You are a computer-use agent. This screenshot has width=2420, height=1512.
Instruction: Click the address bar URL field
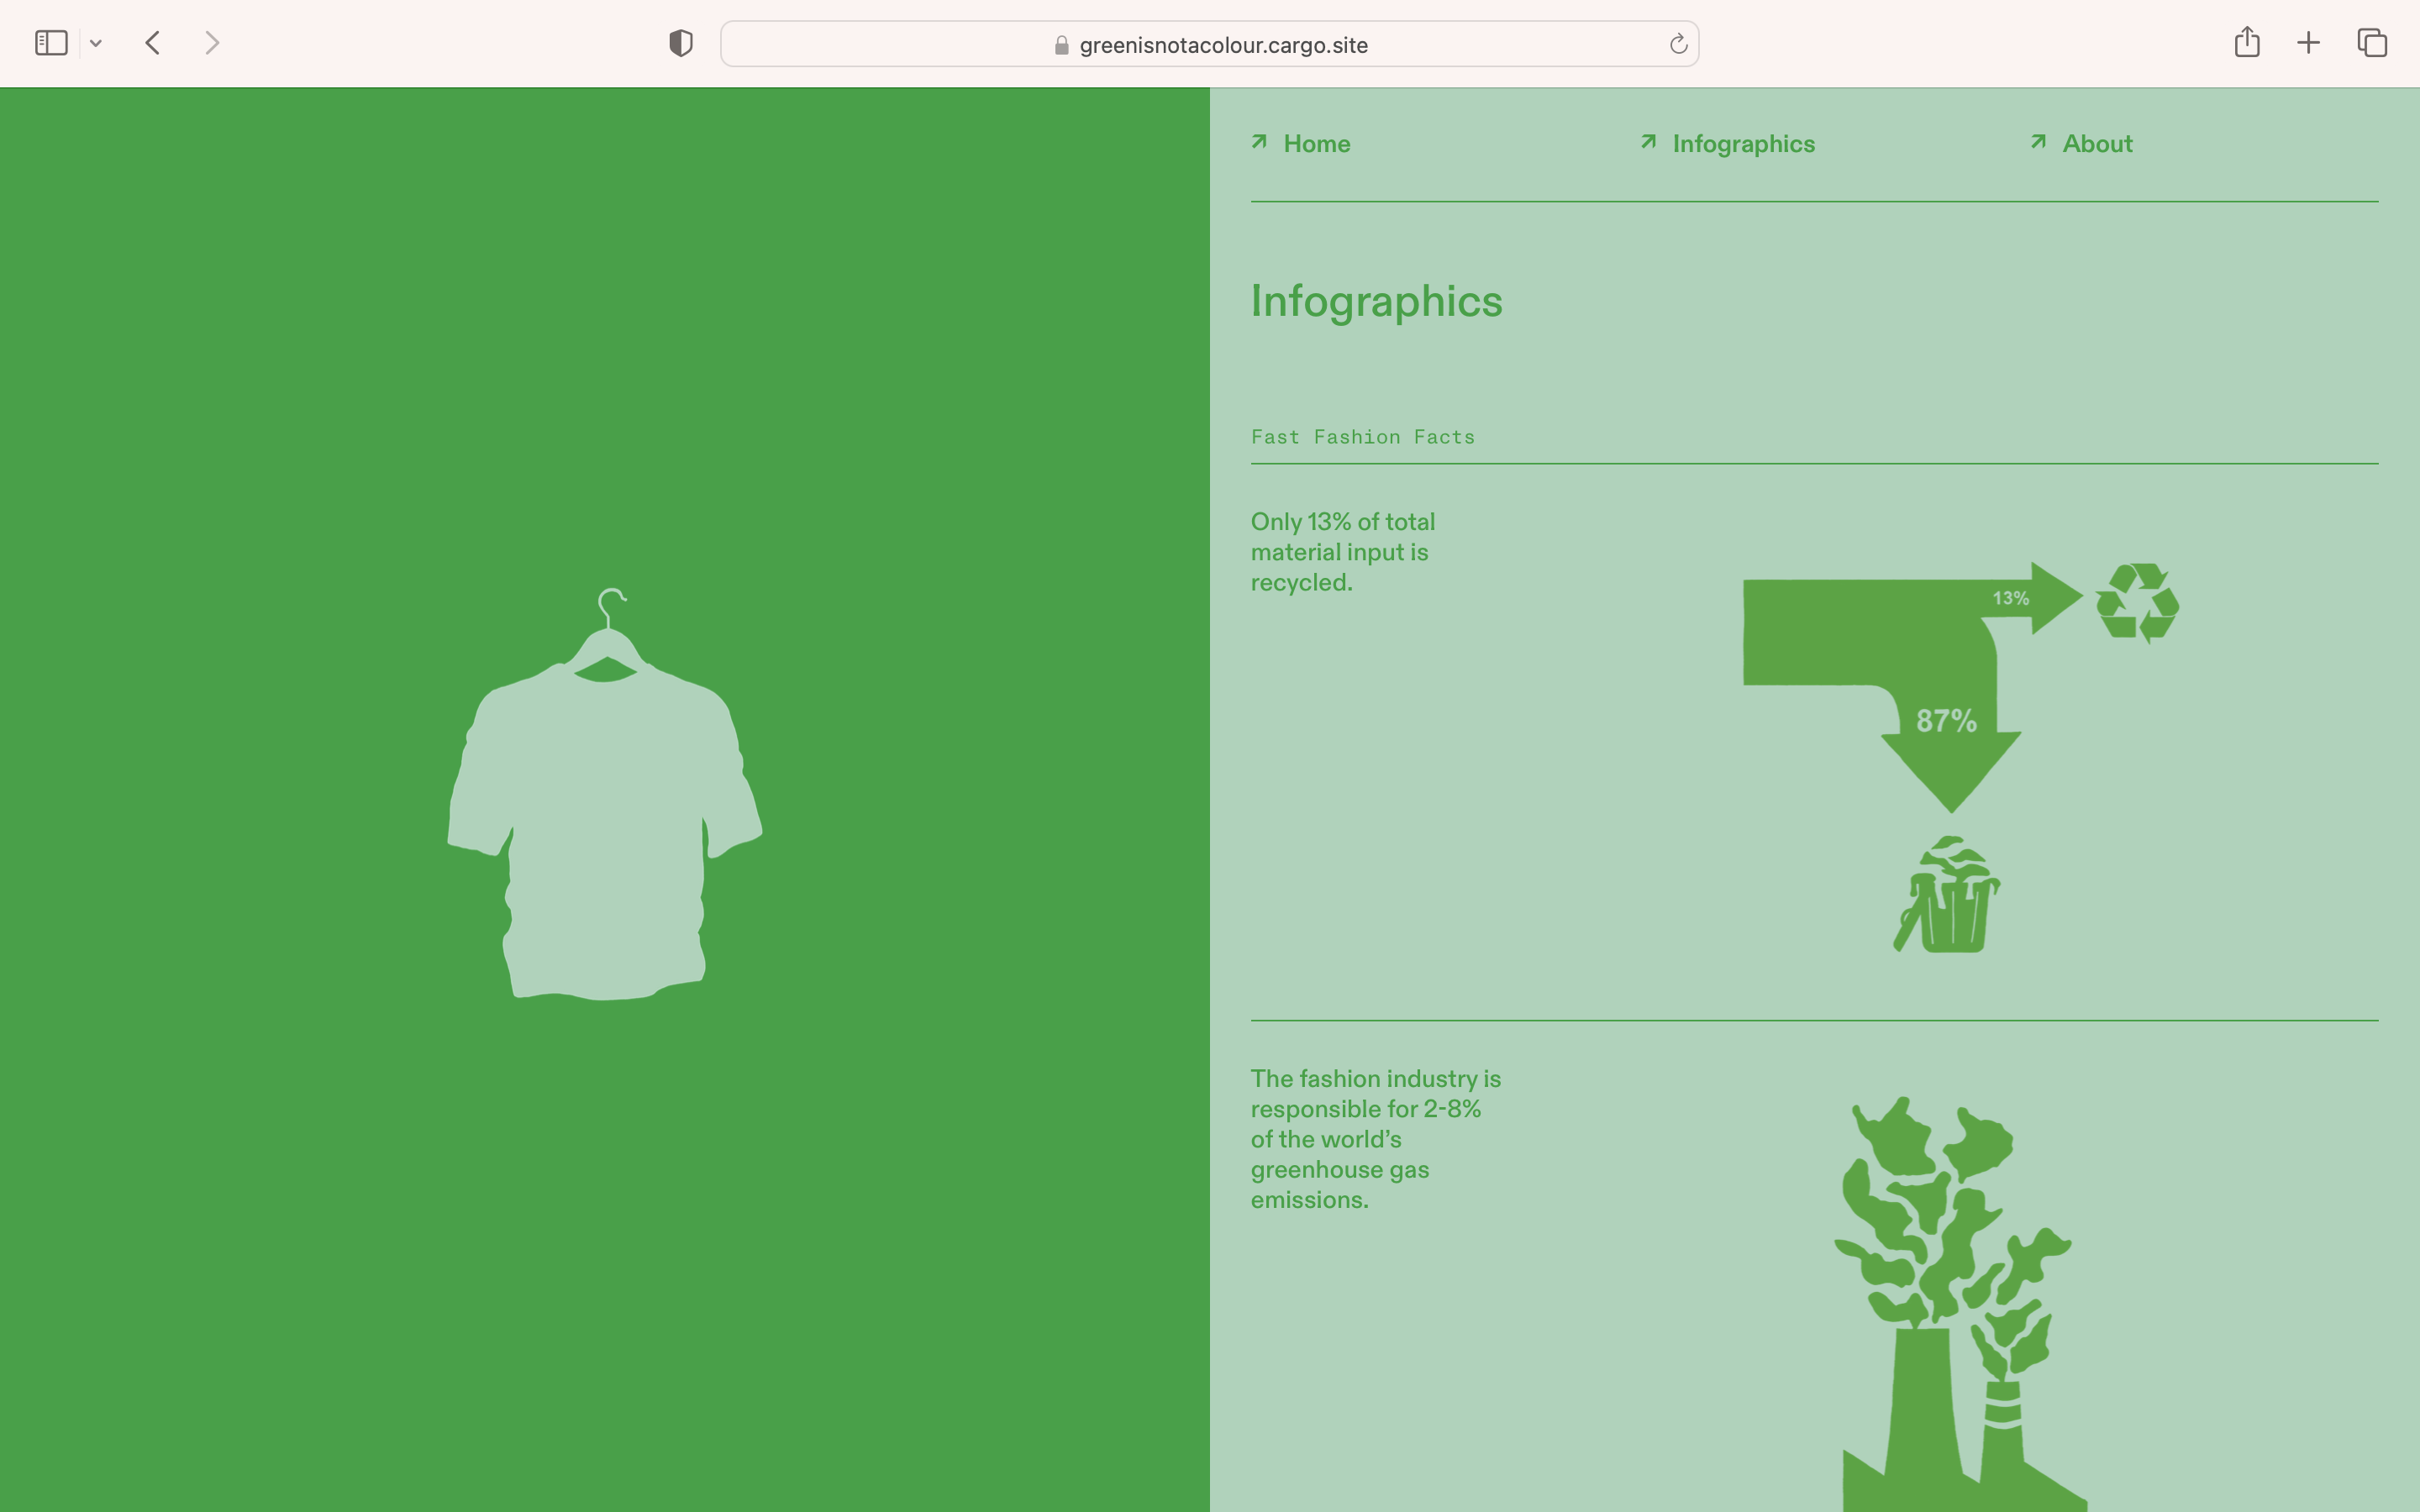(x=1208, y=45)
